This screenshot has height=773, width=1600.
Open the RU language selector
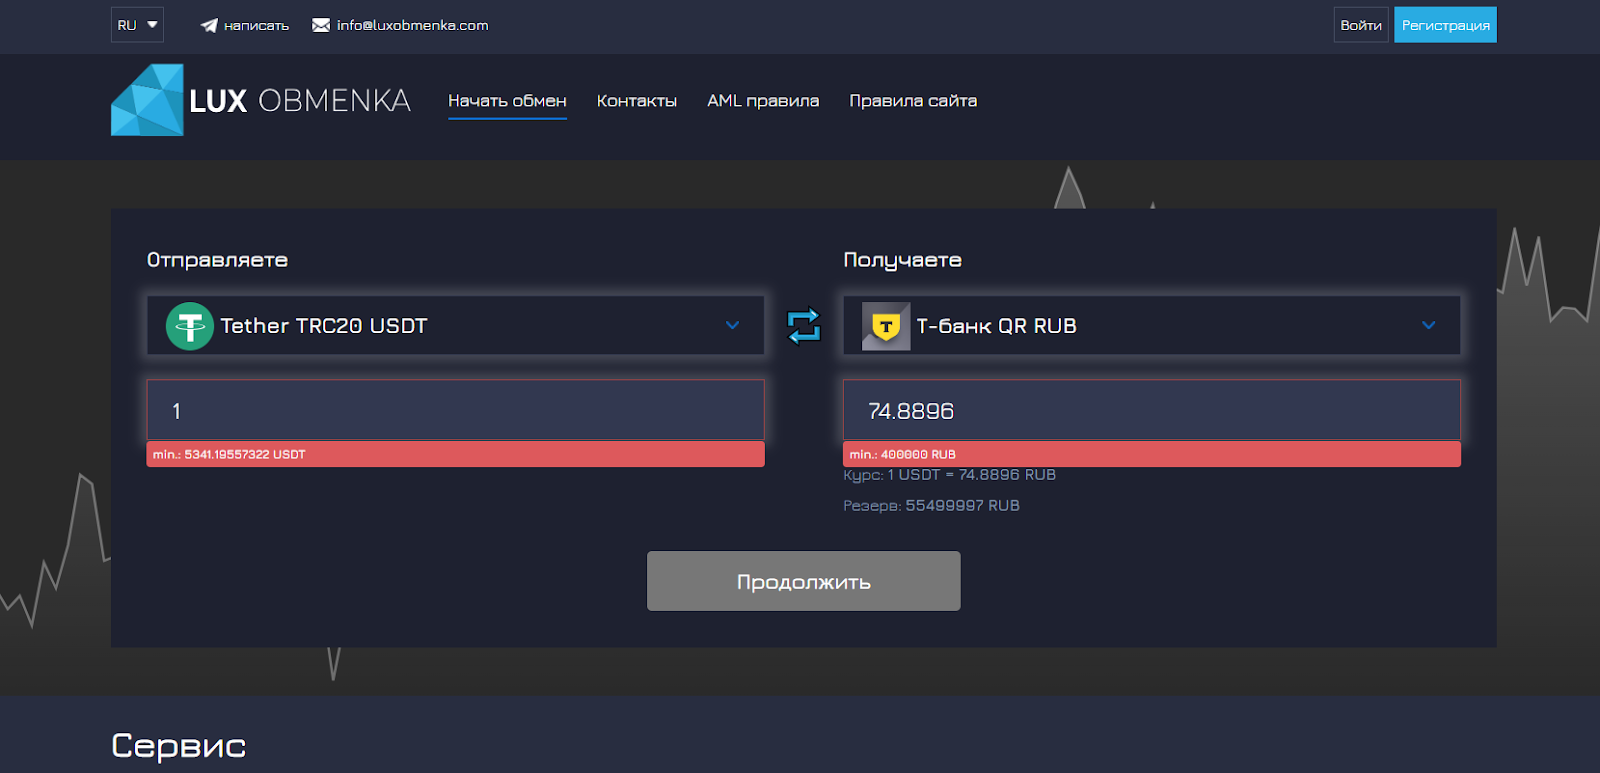tap(137, 25)
